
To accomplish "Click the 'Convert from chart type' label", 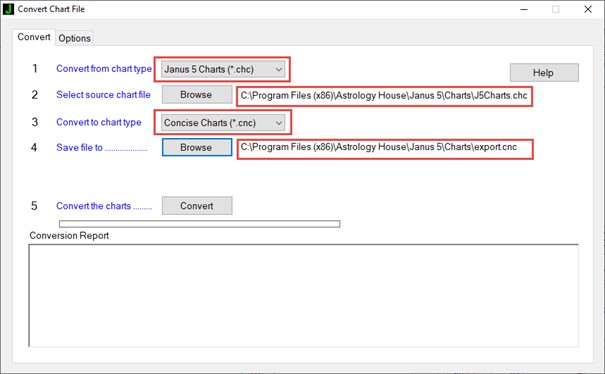I will [104, 69].
